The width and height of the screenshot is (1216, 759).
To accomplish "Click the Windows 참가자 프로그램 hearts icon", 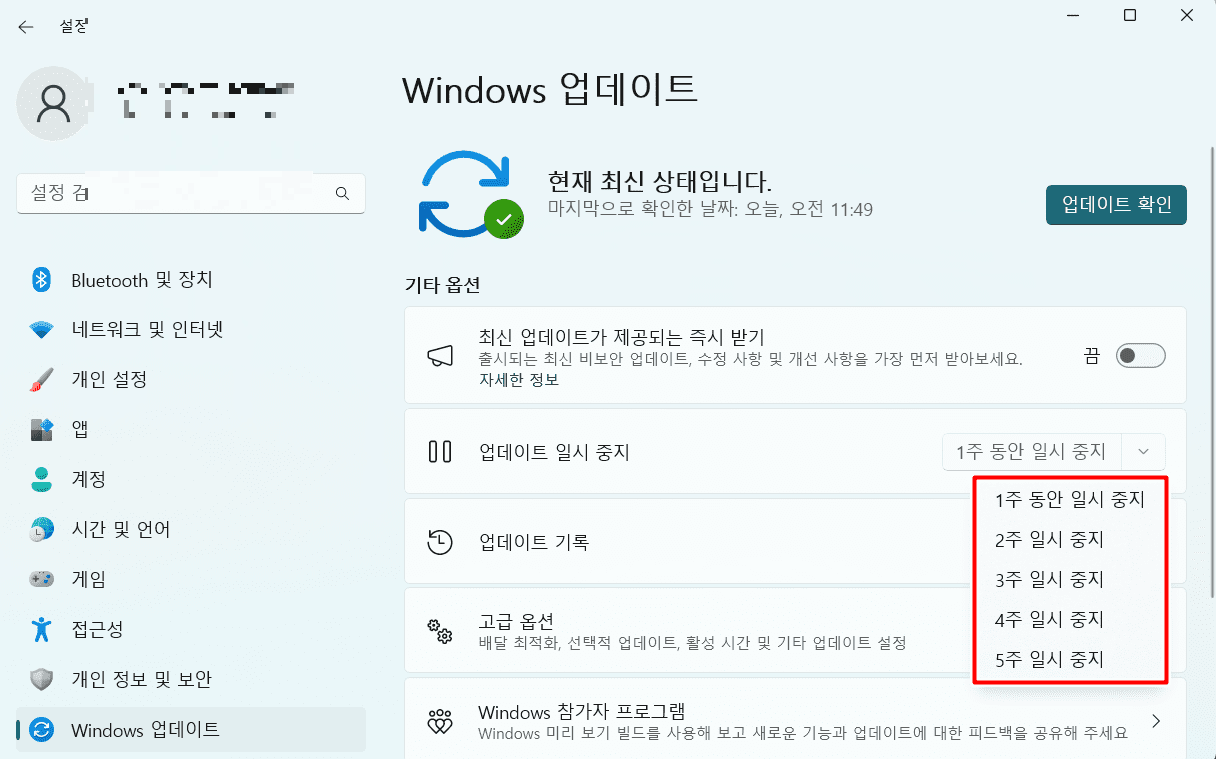I will pyautogui.click(x=440, y=721).
